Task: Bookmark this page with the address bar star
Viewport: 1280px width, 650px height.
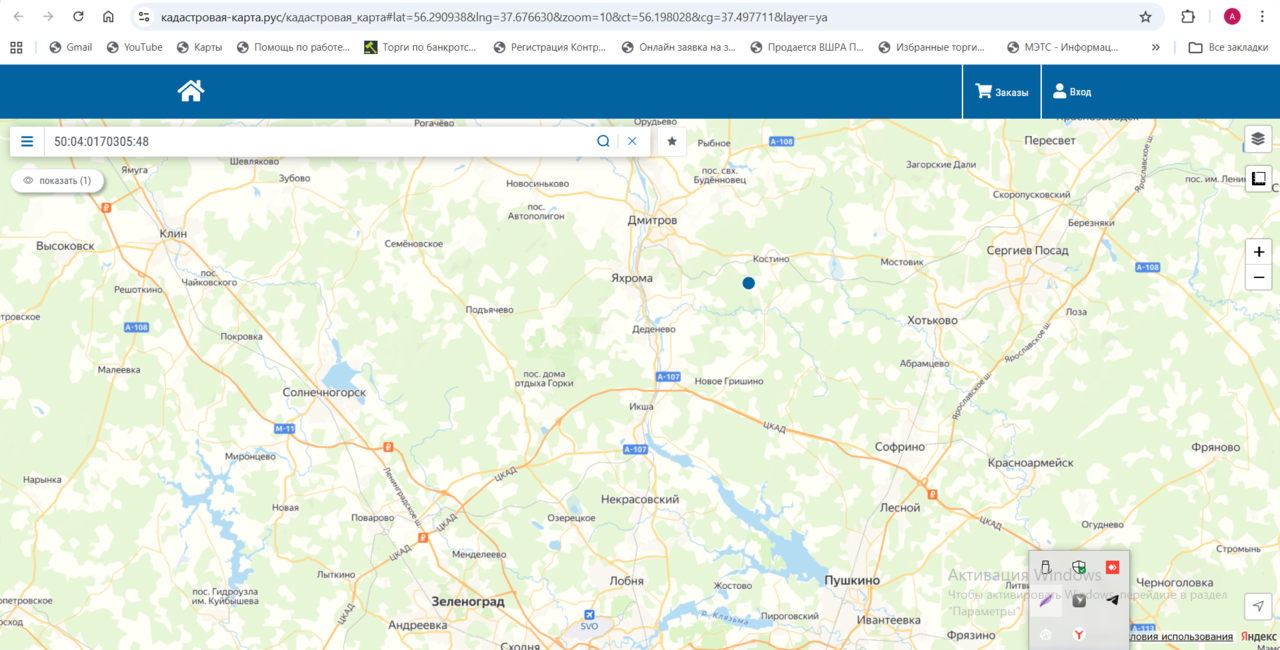Action: 1145,17
